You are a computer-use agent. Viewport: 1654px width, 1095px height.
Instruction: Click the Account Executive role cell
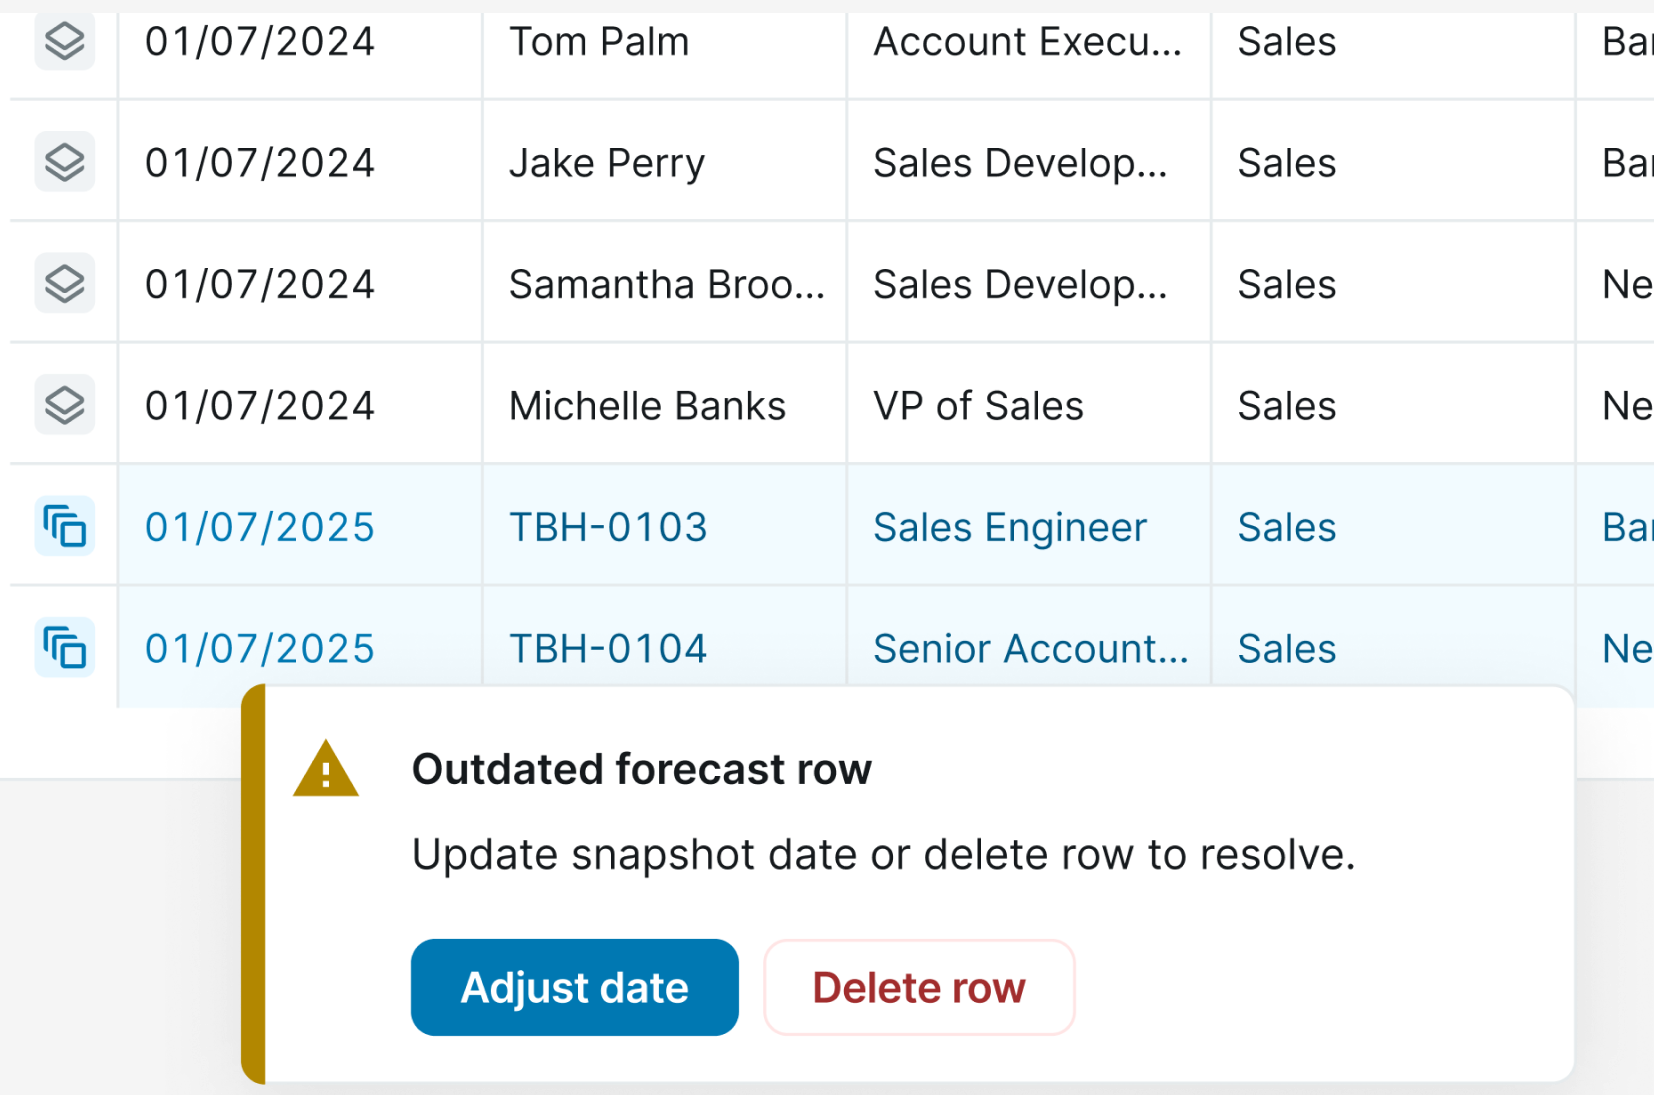(1027, 42)
